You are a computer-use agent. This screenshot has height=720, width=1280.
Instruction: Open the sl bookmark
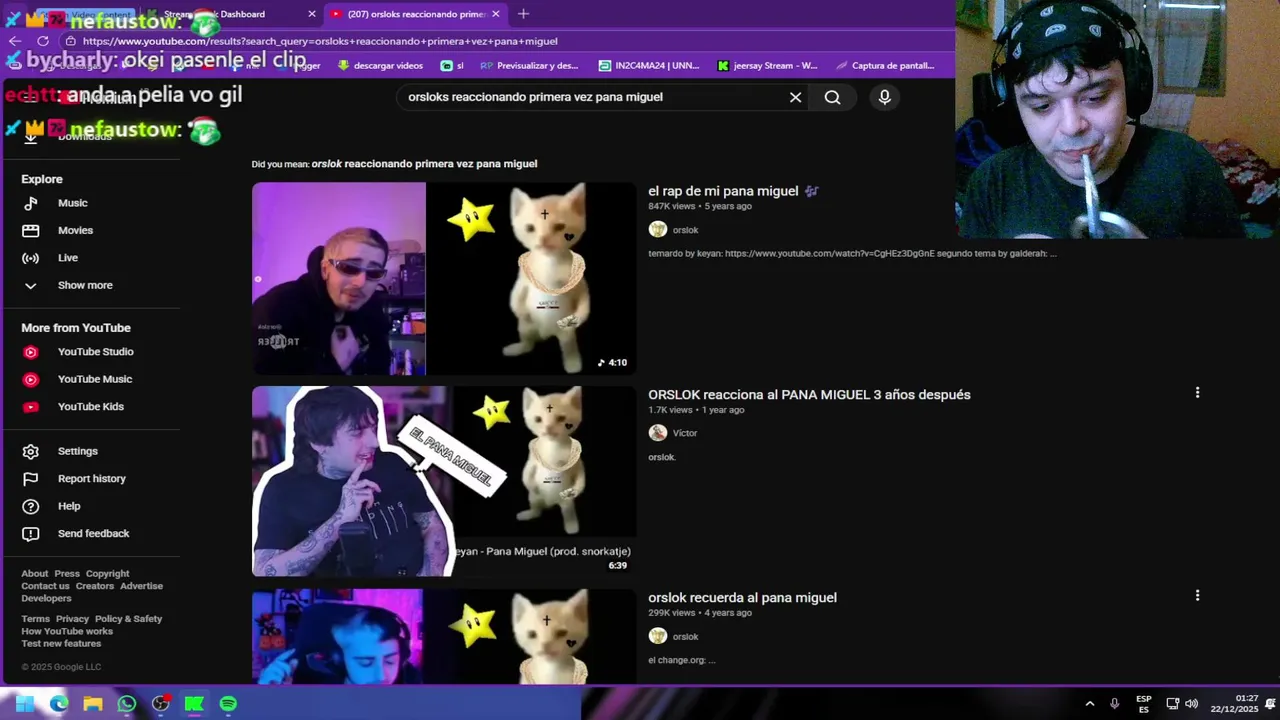click(x=452, y=66)
